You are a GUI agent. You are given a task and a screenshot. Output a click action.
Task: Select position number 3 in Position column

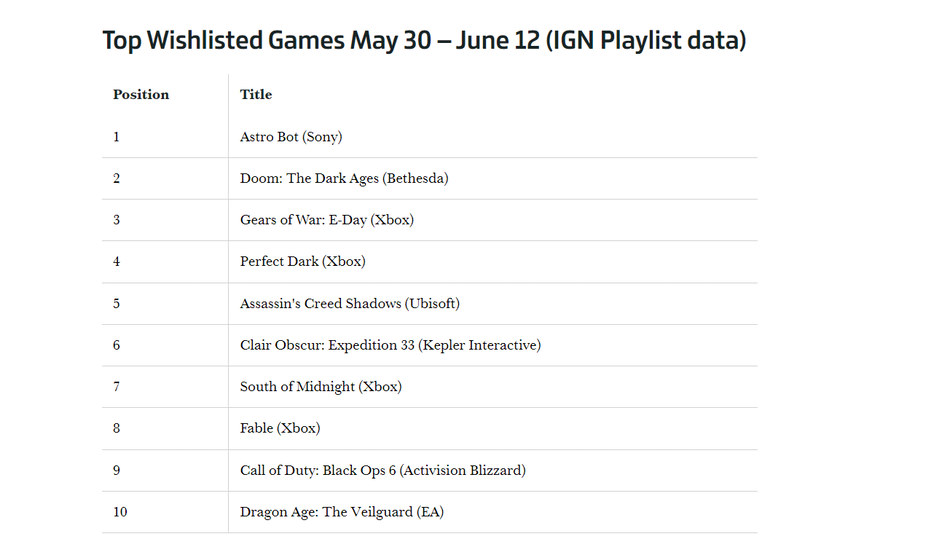click(x=117, y=220)
